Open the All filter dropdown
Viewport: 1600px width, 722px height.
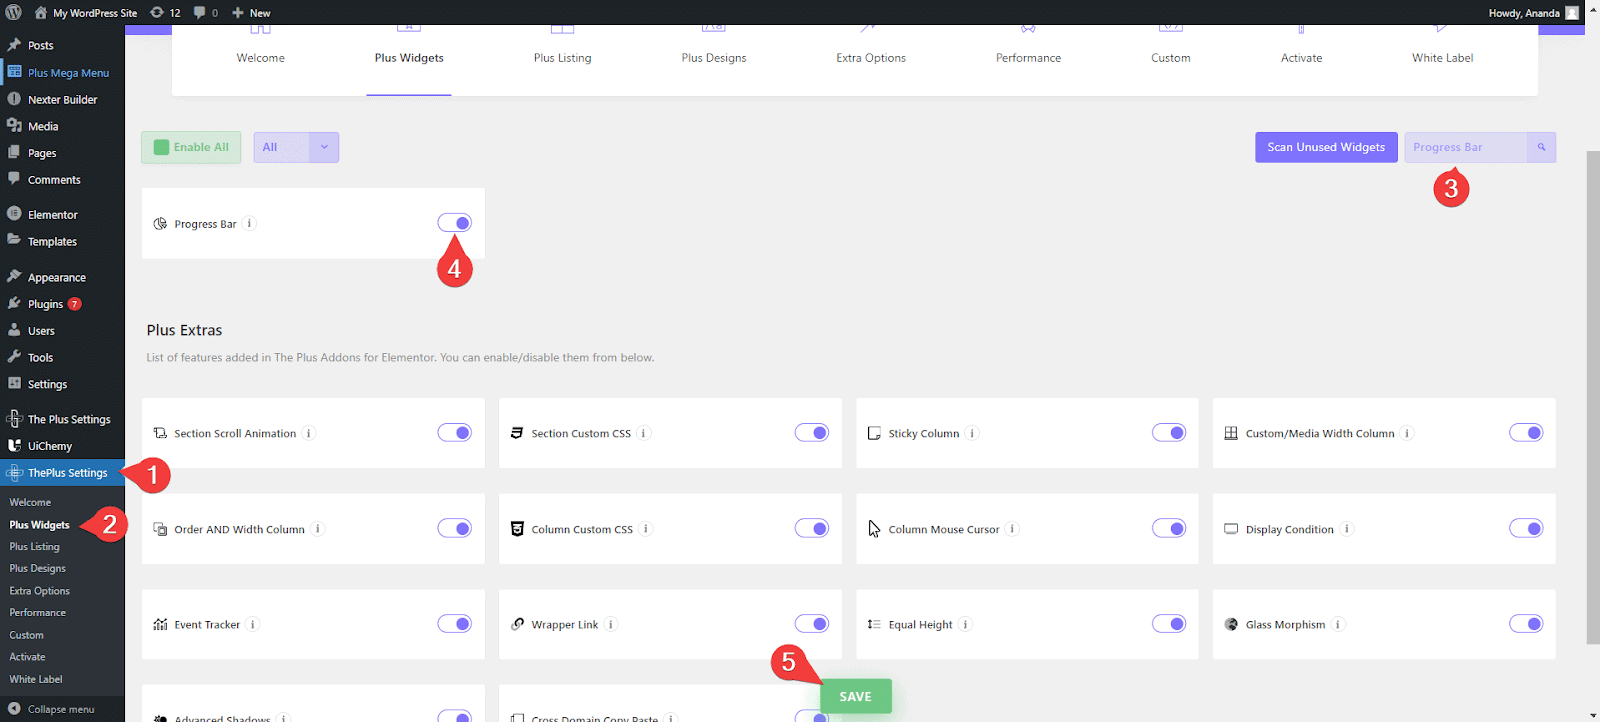pos(296,147)
